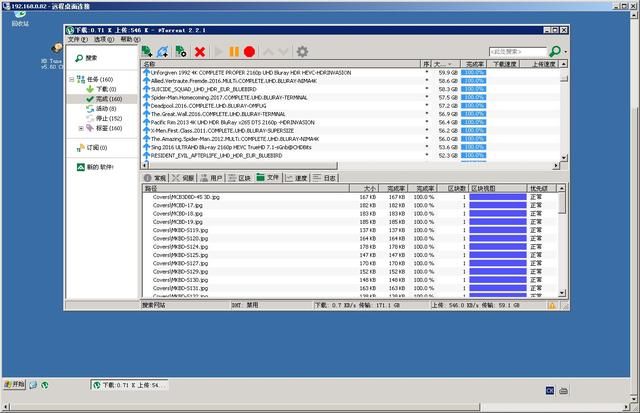640x413 pixels.
Task: Click the new software sidebar item
Action: 95,167
